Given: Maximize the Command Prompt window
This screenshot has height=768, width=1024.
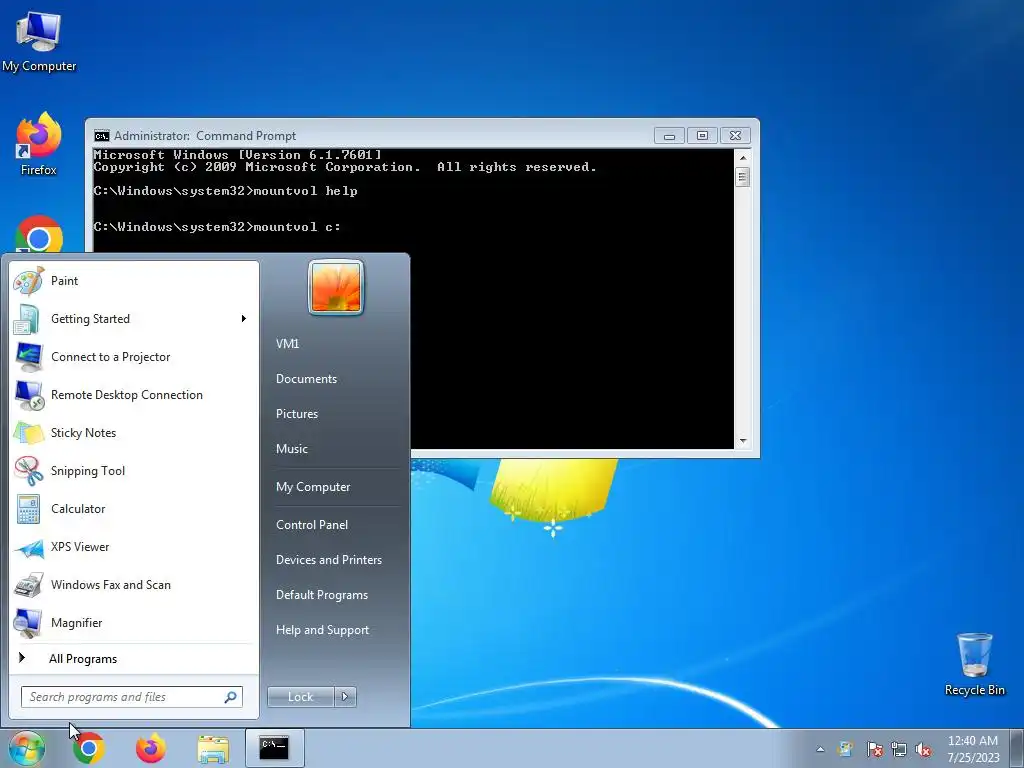Looking at the screenshot, I should (702, 136).
